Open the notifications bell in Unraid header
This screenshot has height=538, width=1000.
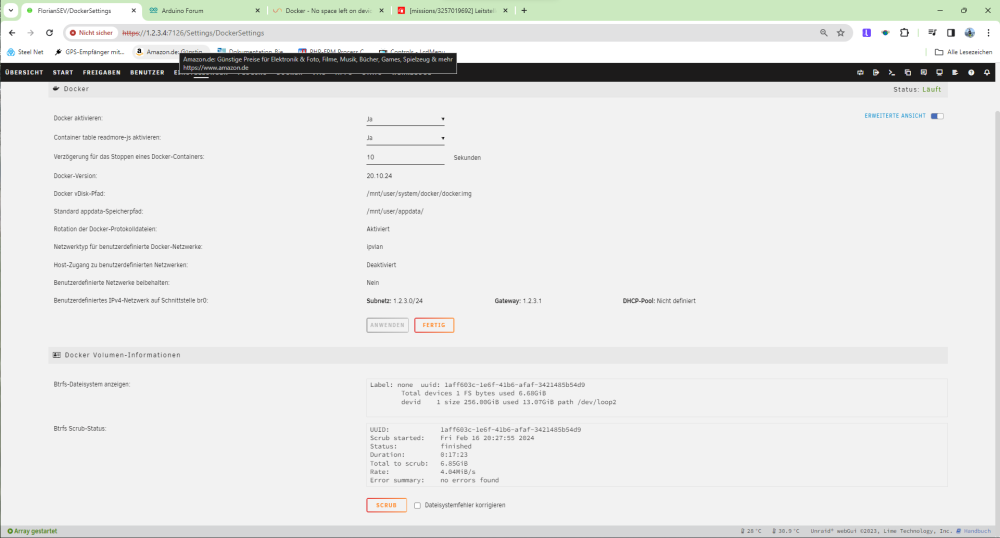coord(987,73)
